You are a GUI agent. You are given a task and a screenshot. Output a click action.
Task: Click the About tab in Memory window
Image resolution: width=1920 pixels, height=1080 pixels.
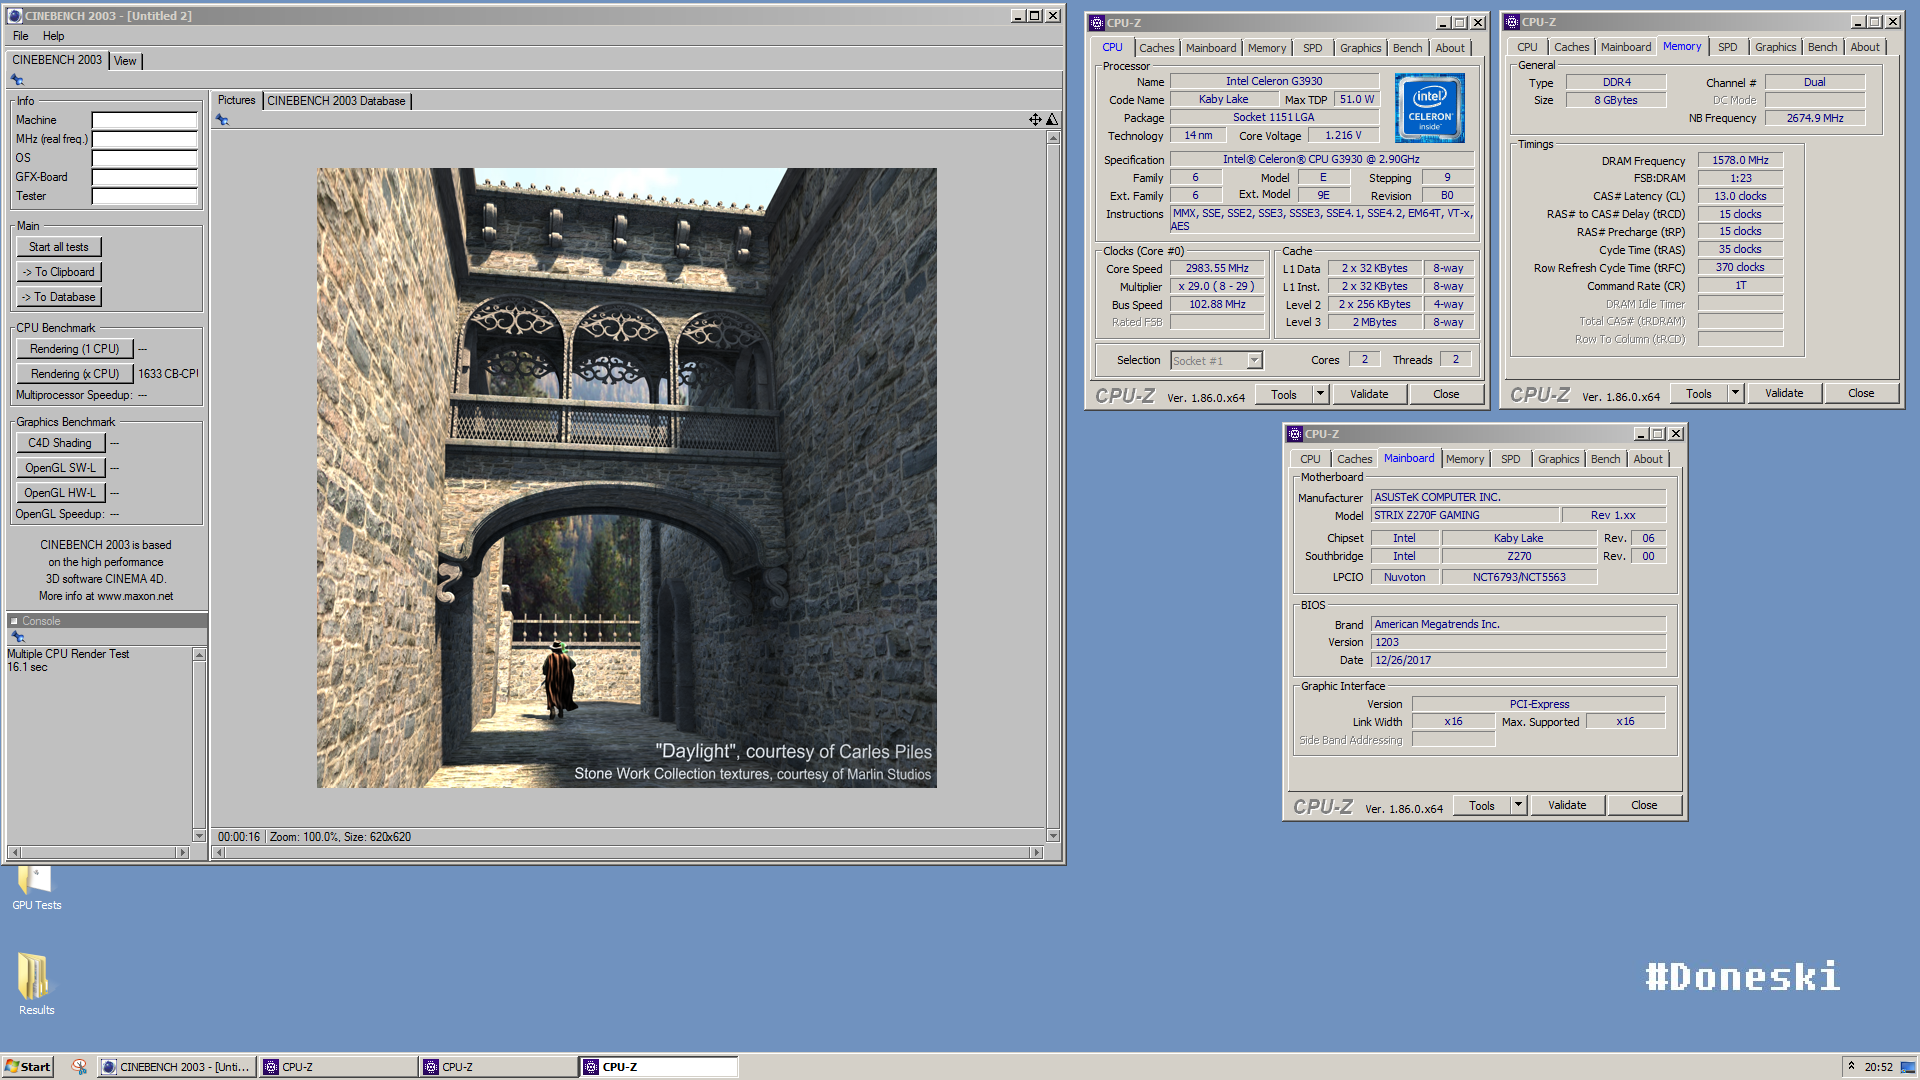(1864, 47)
